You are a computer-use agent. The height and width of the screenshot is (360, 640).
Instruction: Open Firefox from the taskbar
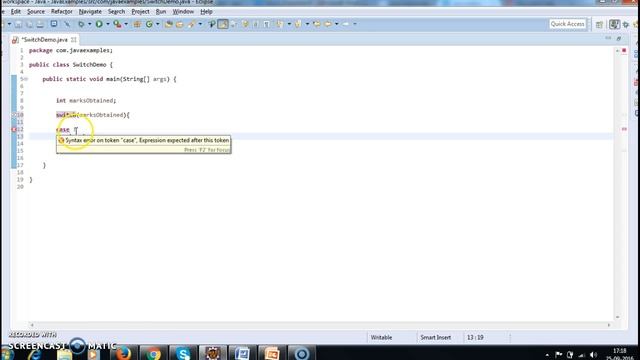tap(123, 353)
